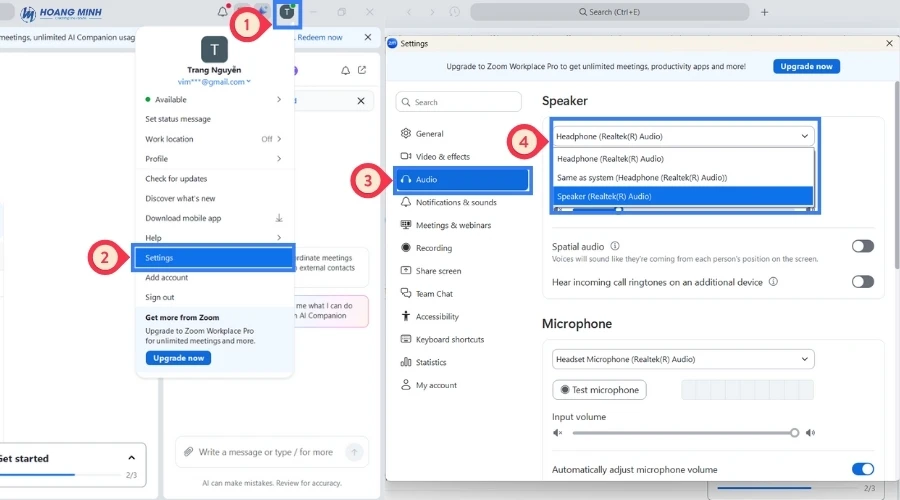900x500 pixels.
Task: Click Upgrade now in the profile menu
Action: [179, 358]
